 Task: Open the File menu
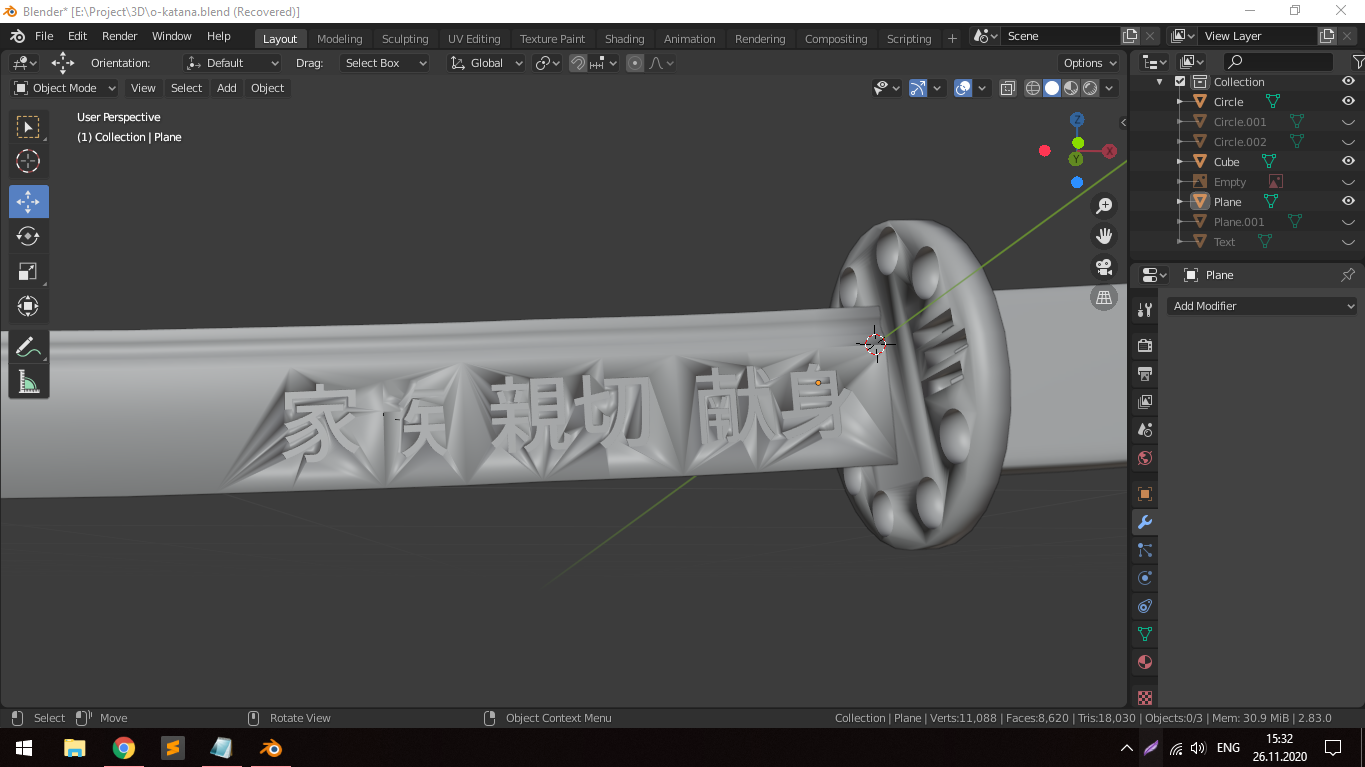point(44,36)
